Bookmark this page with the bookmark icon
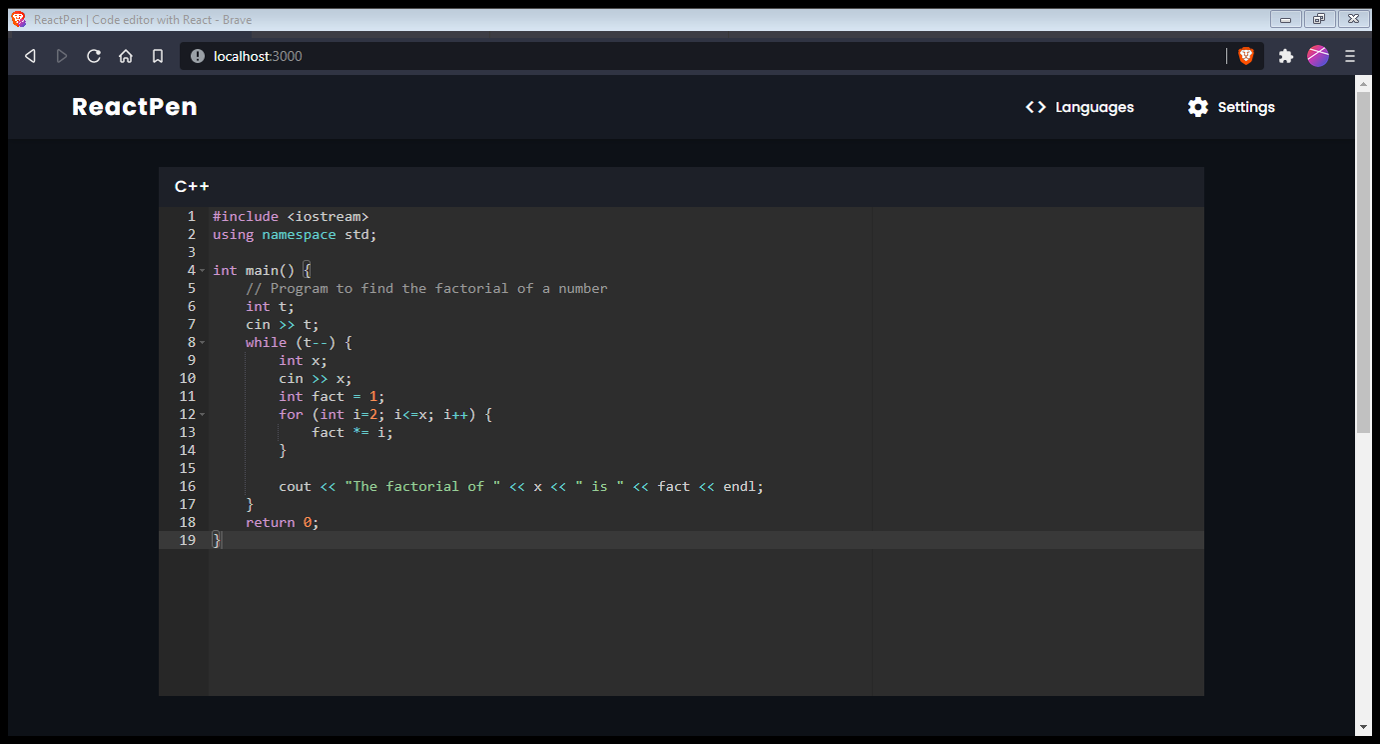This screenshot has width=1380, height=744. click(x=158, y=56)
